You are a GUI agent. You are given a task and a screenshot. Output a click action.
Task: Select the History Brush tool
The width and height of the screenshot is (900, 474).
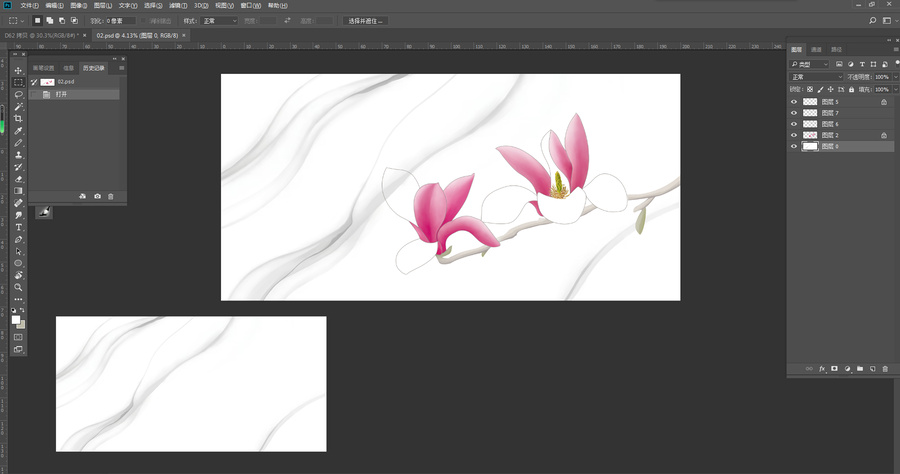tap(18, 167)
